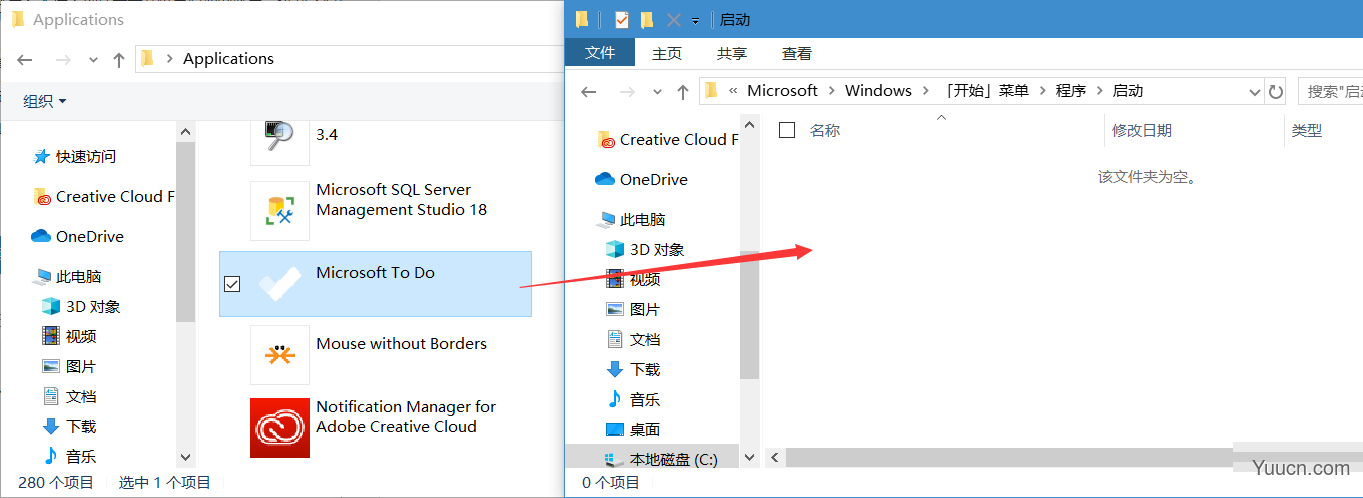
Task: Switch to the 共享 ribbon tab
Action: pyautogui.click(x=732, y=53)
